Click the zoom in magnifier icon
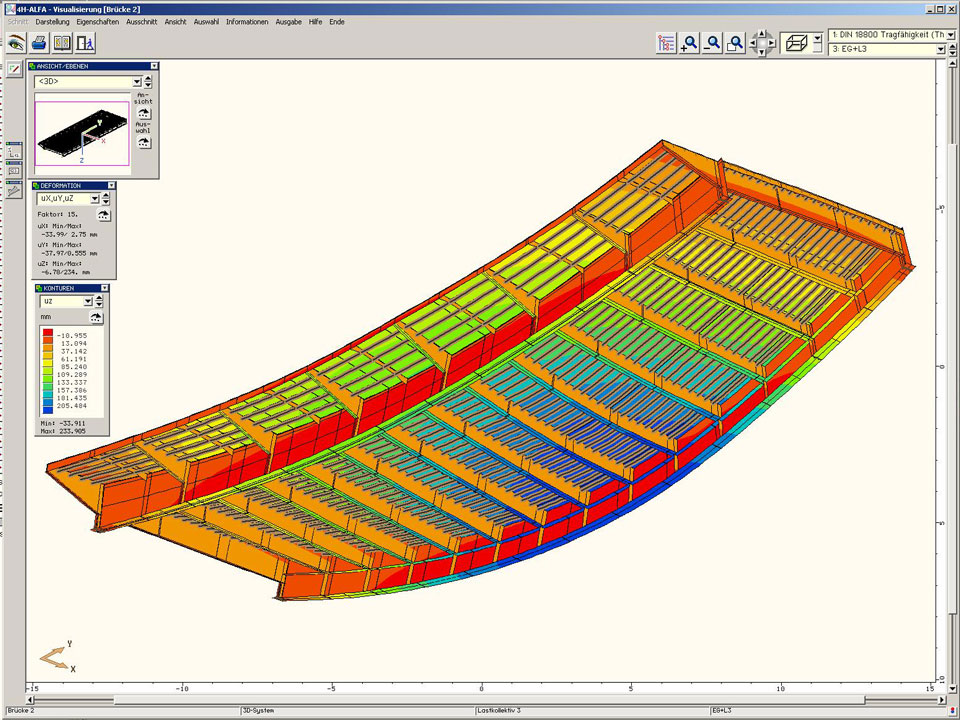Image resolution: width=960 pixels, height=720 pixels. (x=689, y=42)
